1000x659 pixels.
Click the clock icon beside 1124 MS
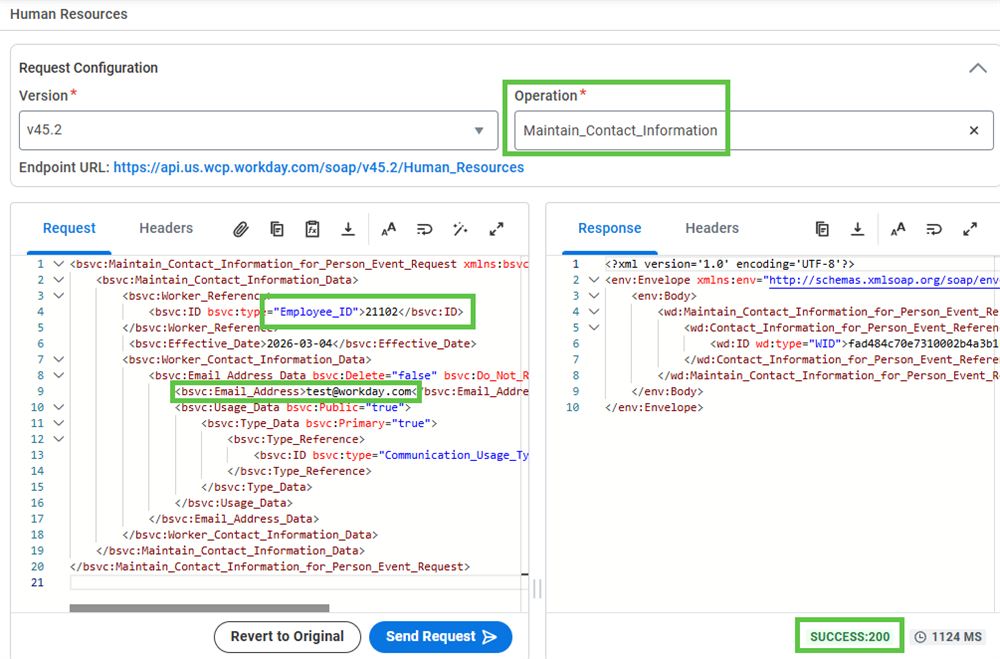click(x=920, y=637)
